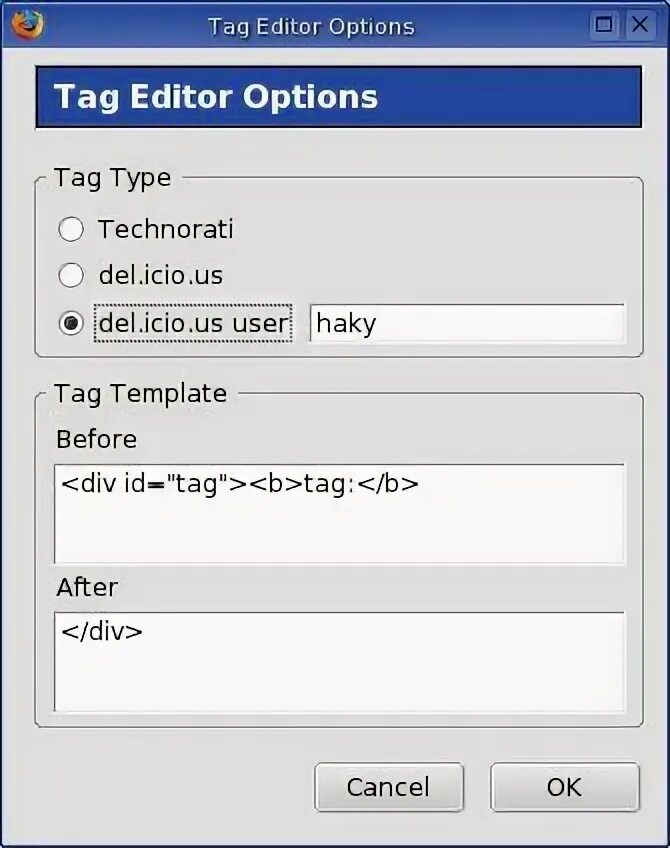Image resolution: width=670 pixels, height=848 pixels.
Task: Click the del.icio.us user label text
Action: pos(193,324)
